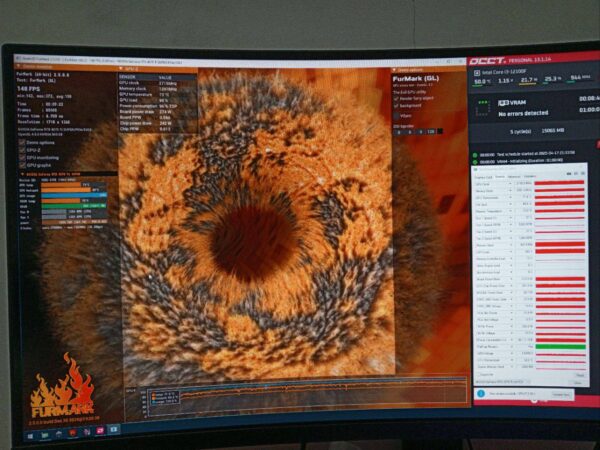Open the GPU Clock sensor dropdown arrow
This screenshot has width=600, height=450.
[511, 185]
